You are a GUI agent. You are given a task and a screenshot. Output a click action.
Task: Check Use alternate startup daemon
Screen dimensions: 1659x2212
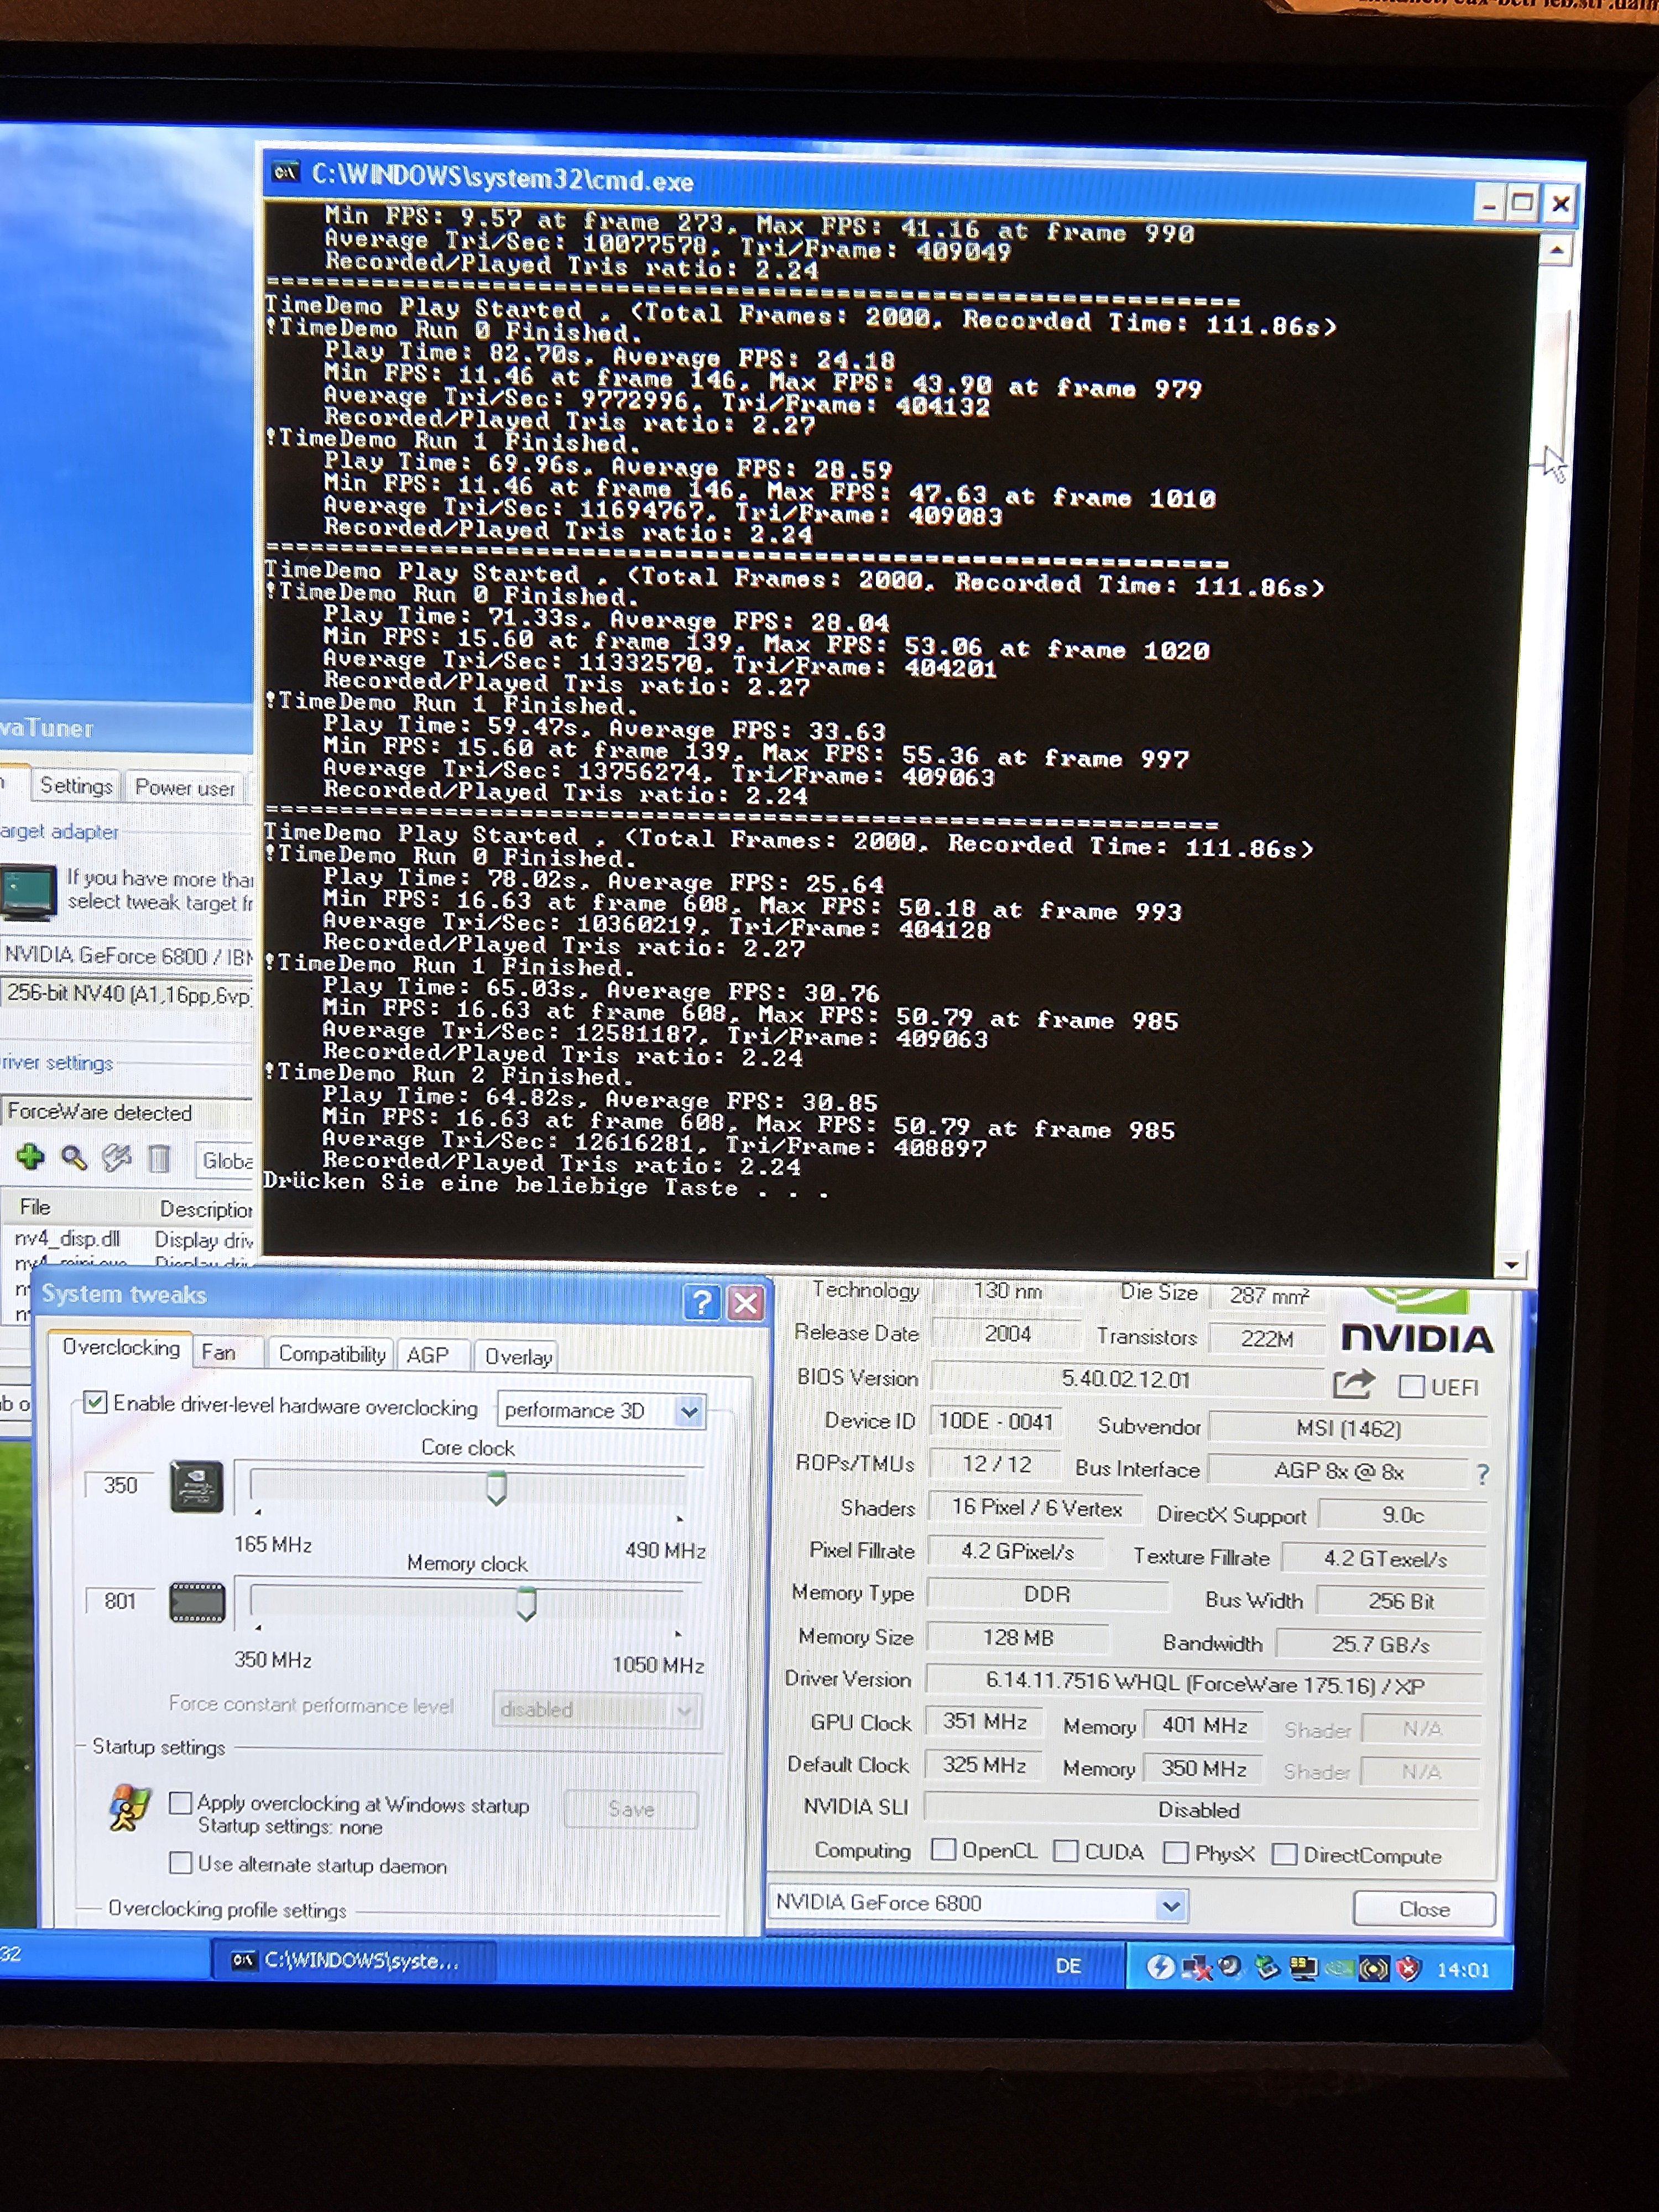(181, 1862)
